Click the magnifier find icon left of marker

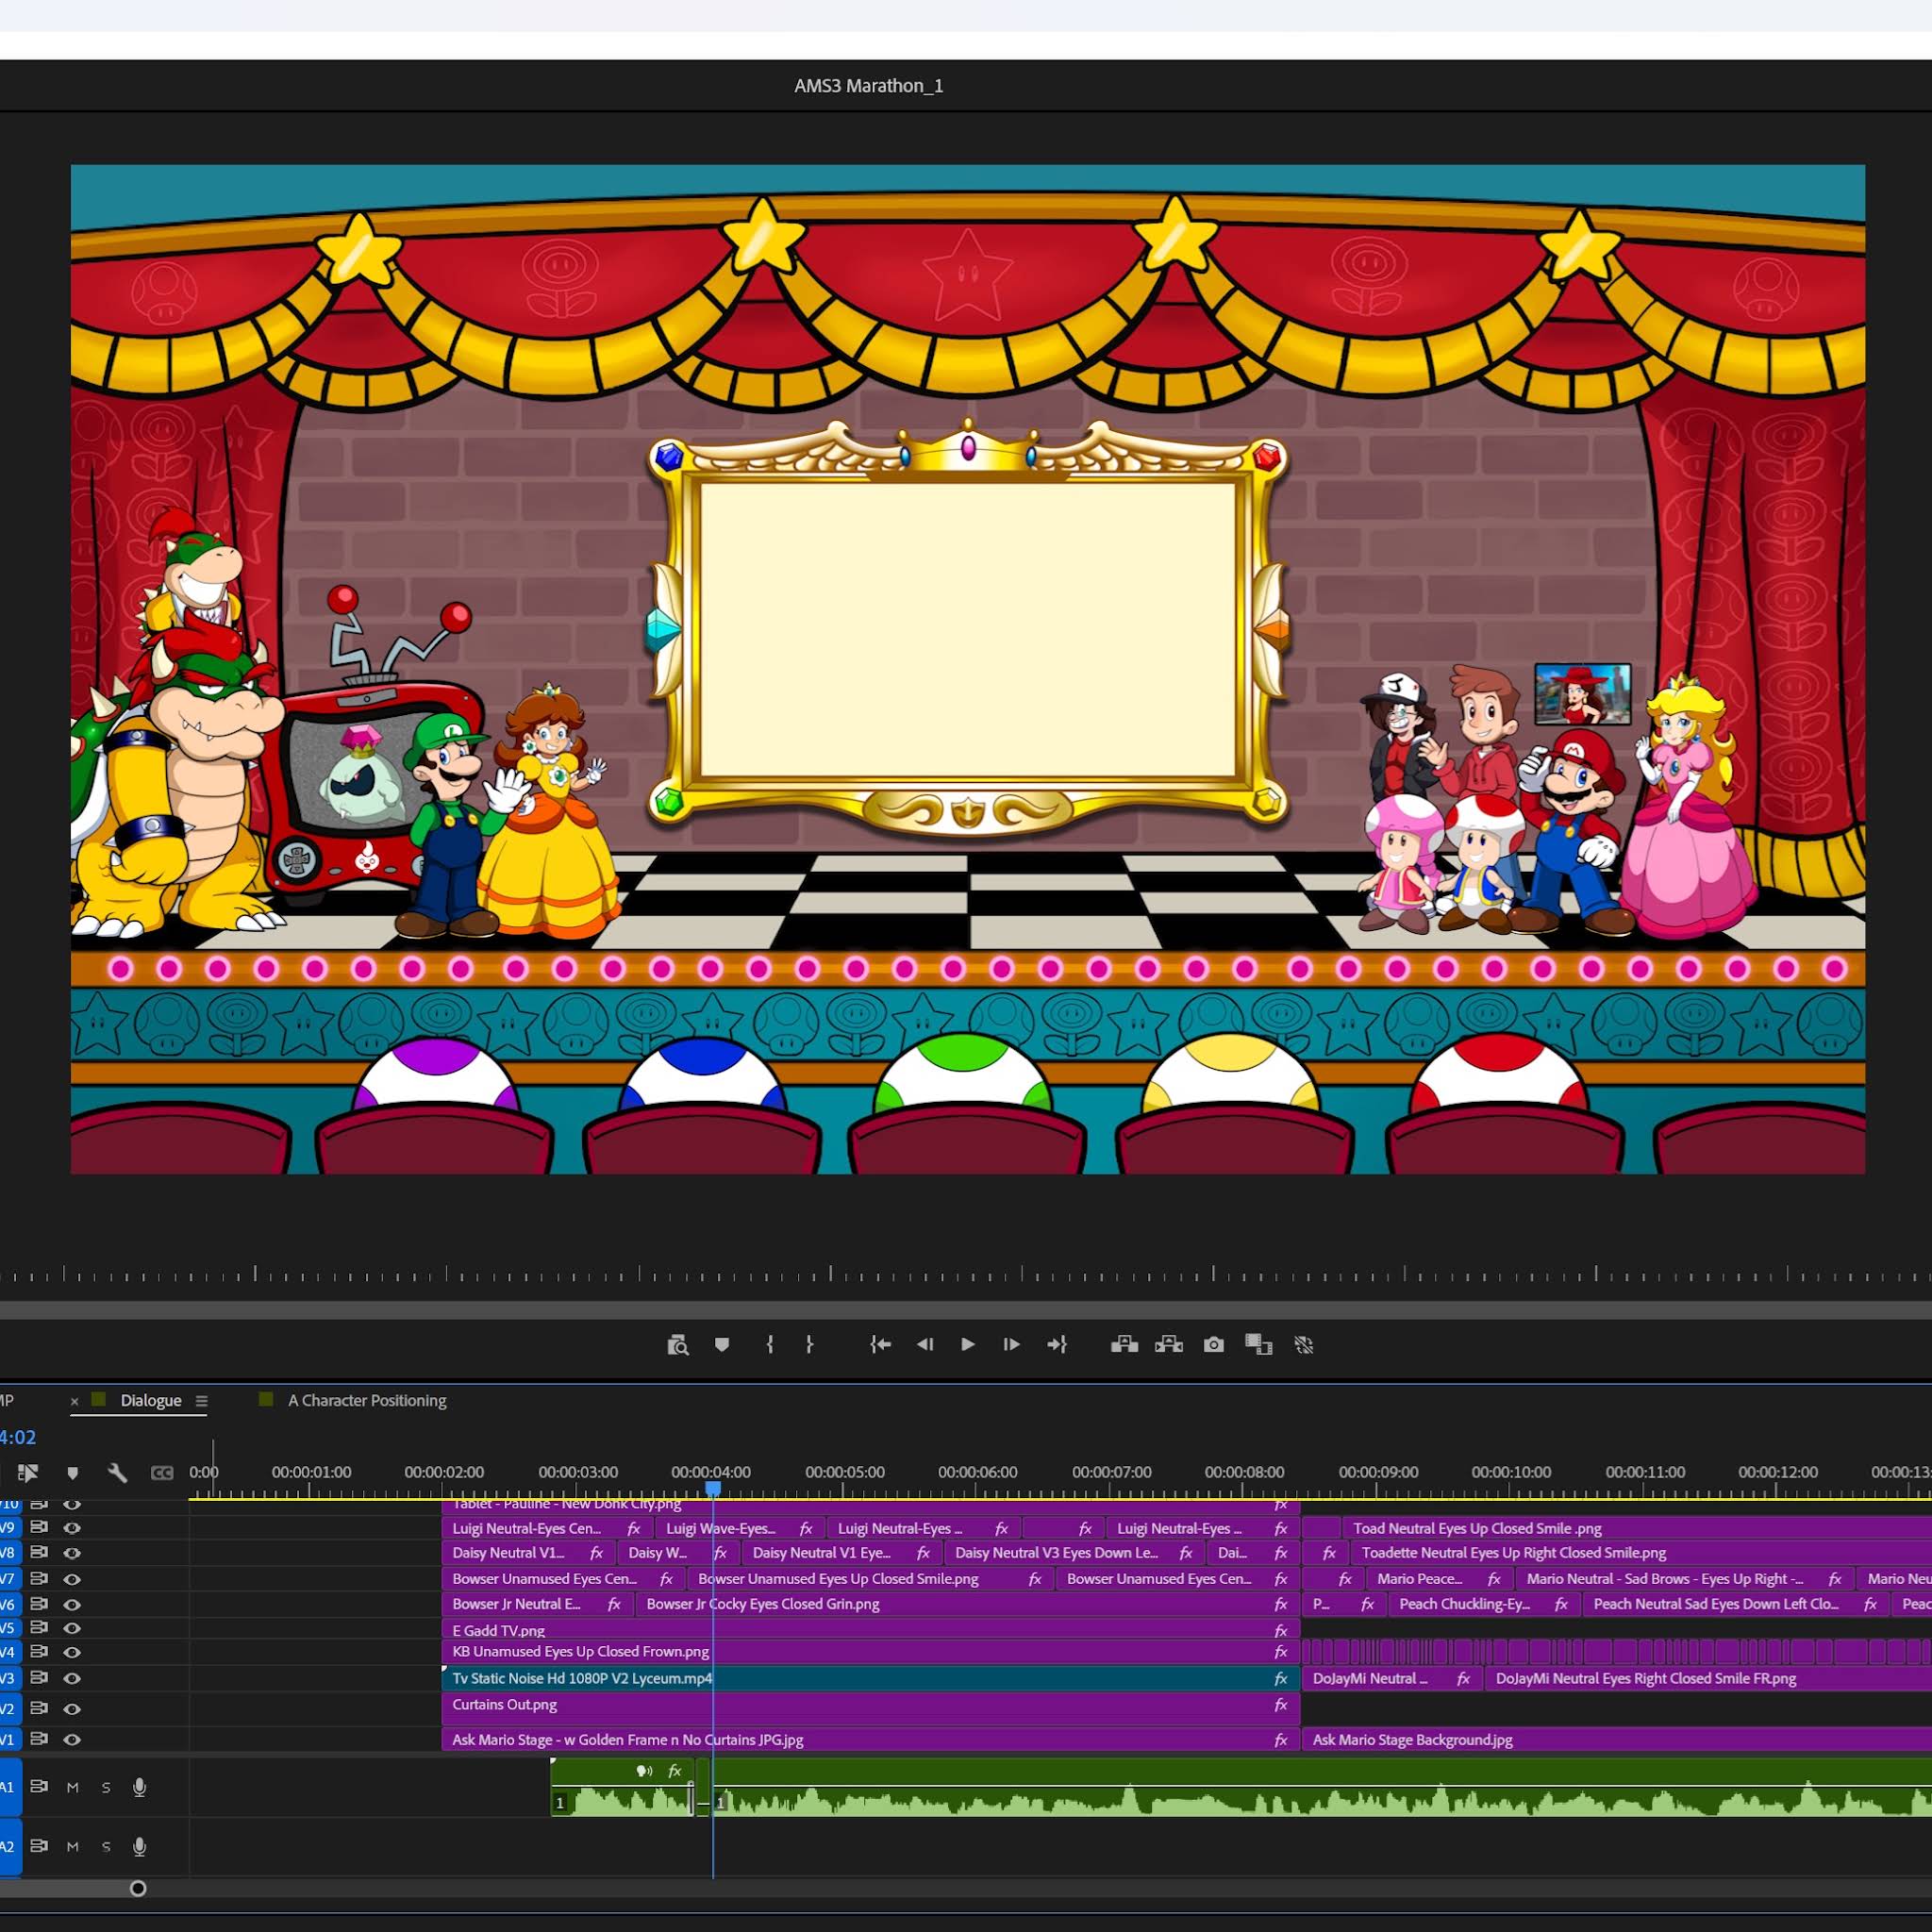(678, 1345)
